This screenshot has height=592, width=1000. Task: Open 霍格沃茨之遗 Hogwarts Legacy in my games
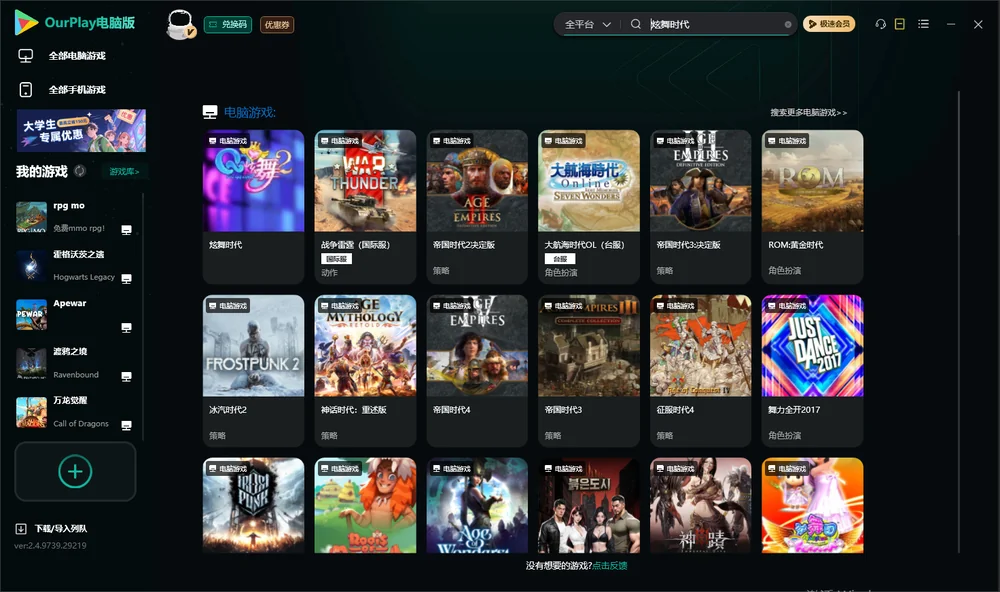[x=77, y=265]
